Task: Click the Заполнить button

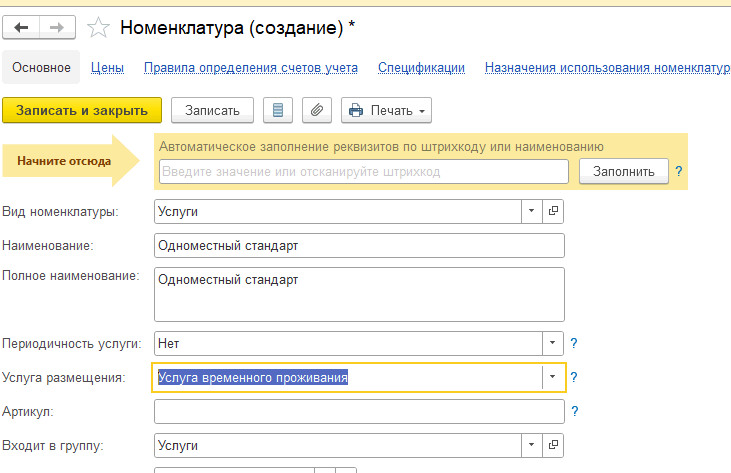Action: pyautogui.click(x=624, y=171)
